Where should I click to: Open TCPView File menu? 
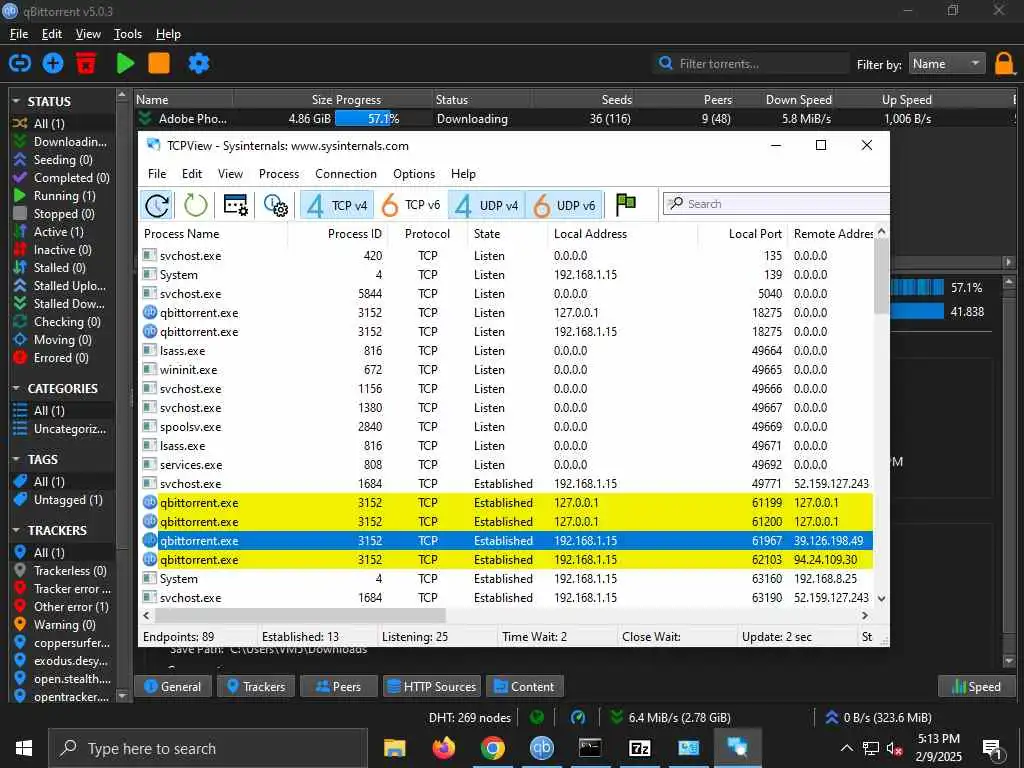point(157,174)
